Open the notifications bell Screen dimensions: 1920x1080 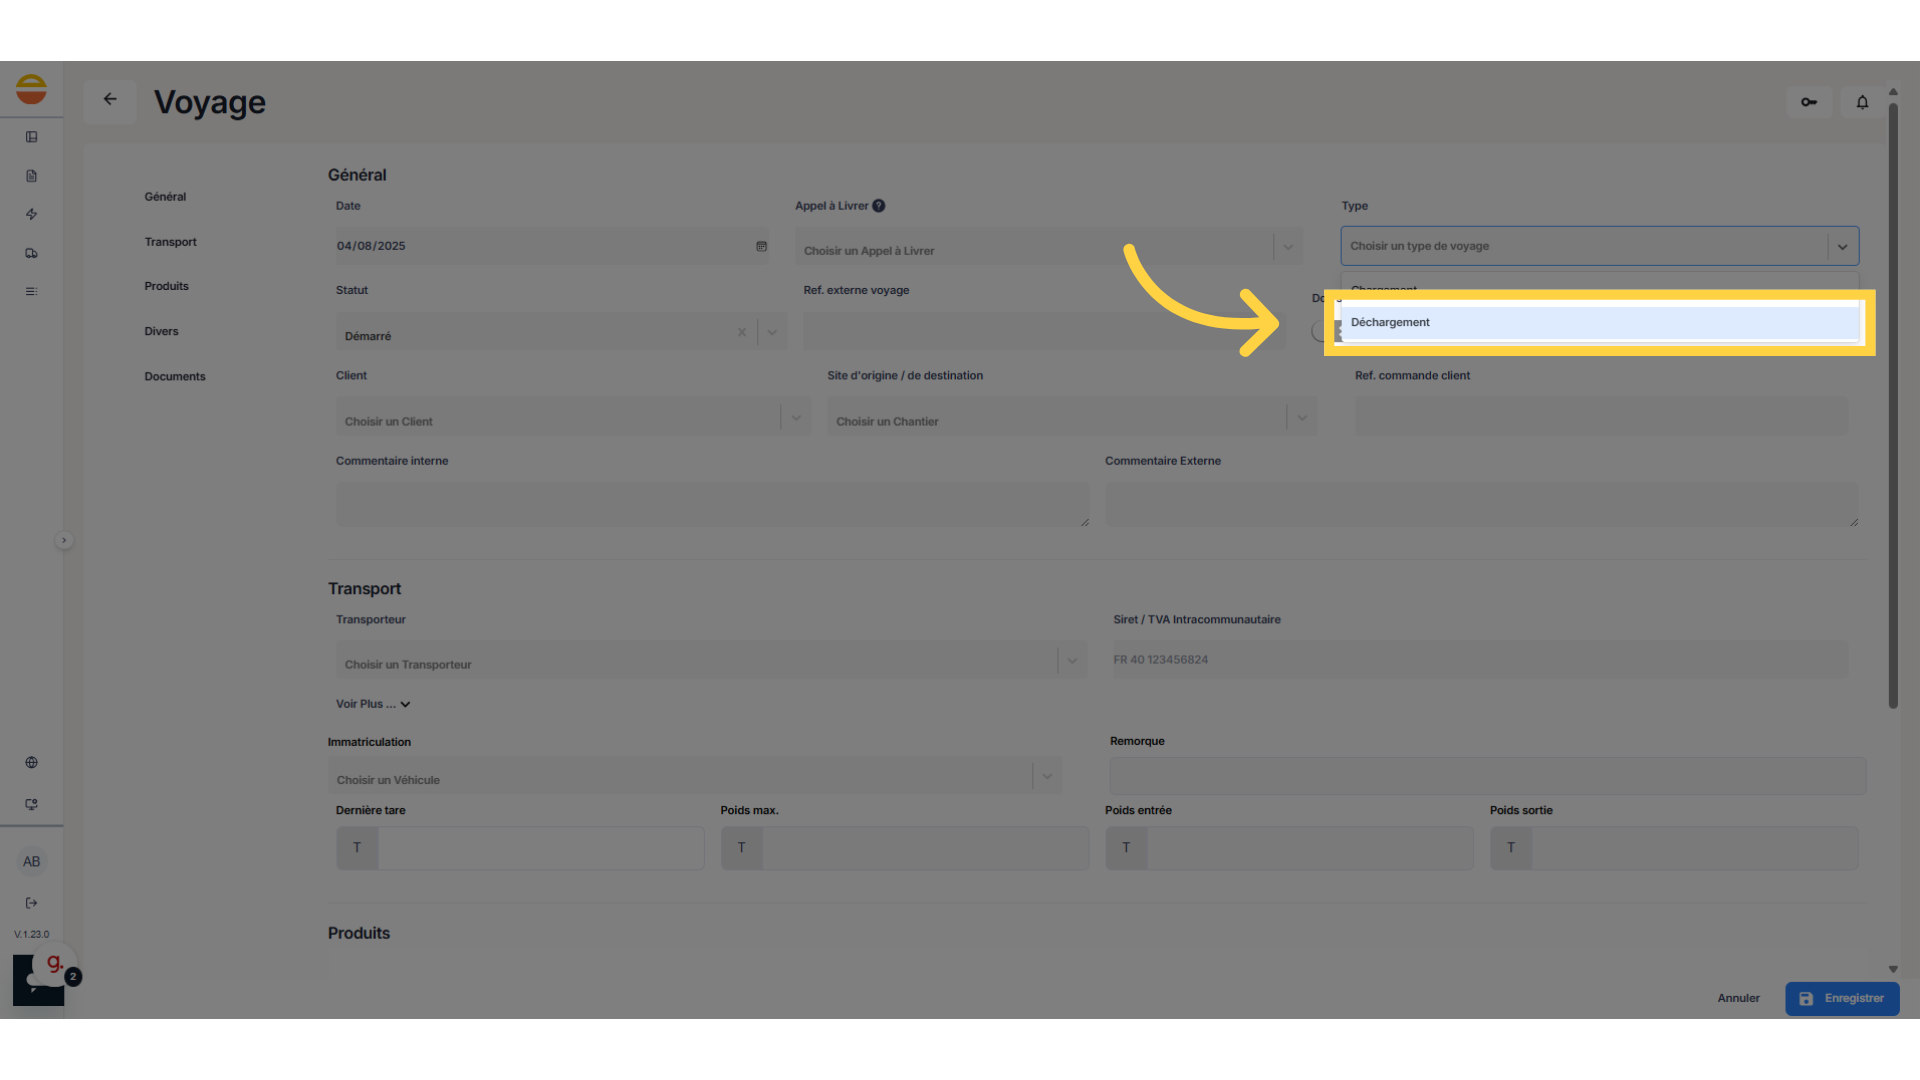(x=1862, y=101)
